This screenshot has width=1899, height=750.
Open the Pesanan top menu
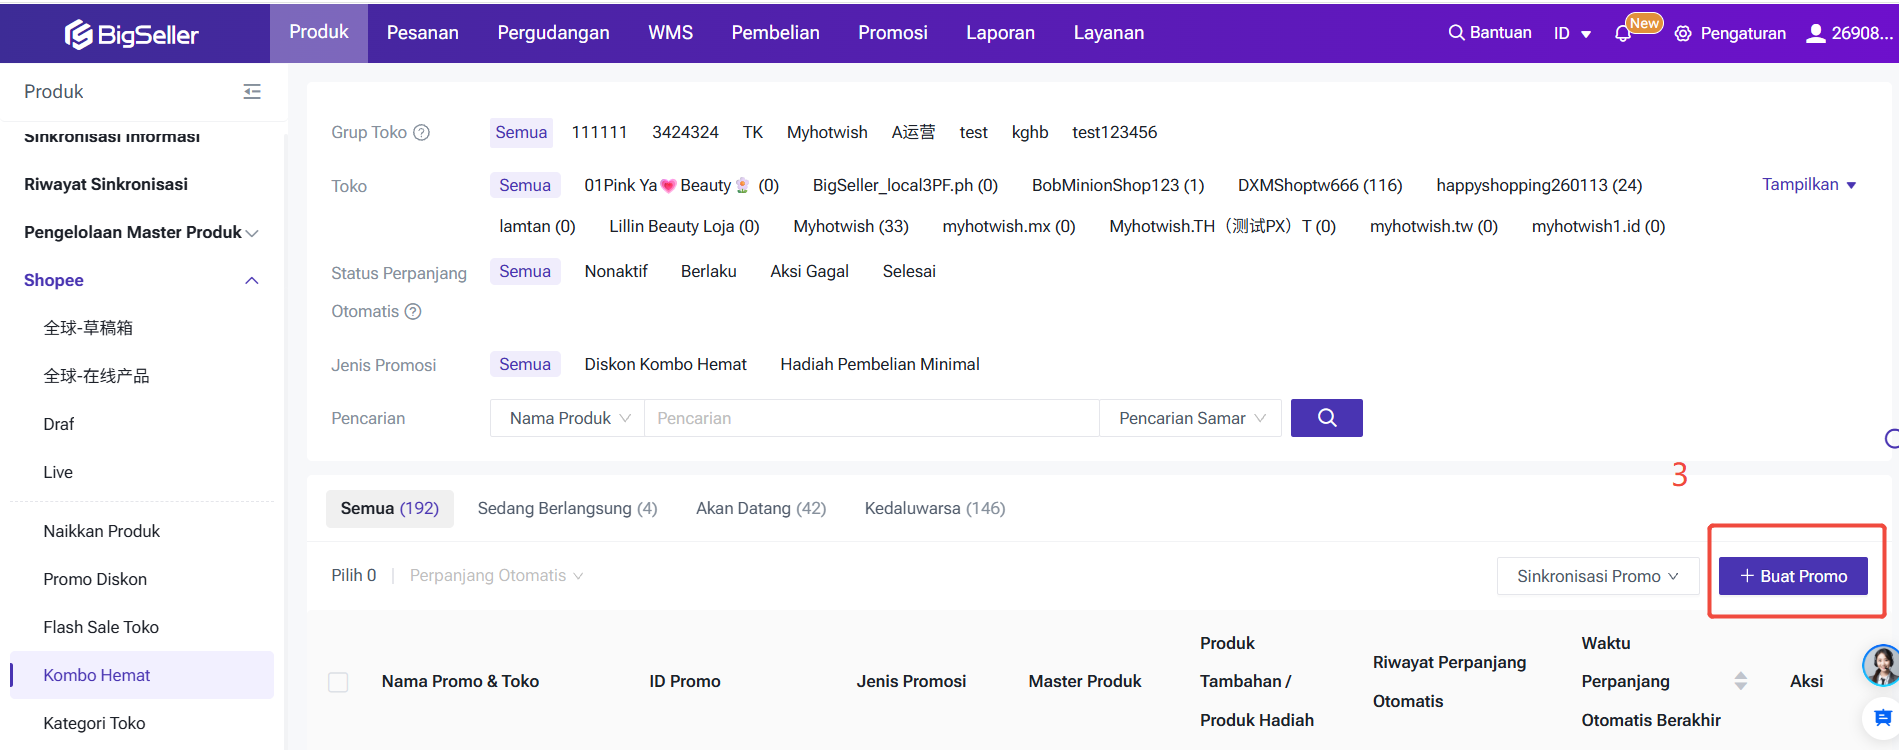422,33
